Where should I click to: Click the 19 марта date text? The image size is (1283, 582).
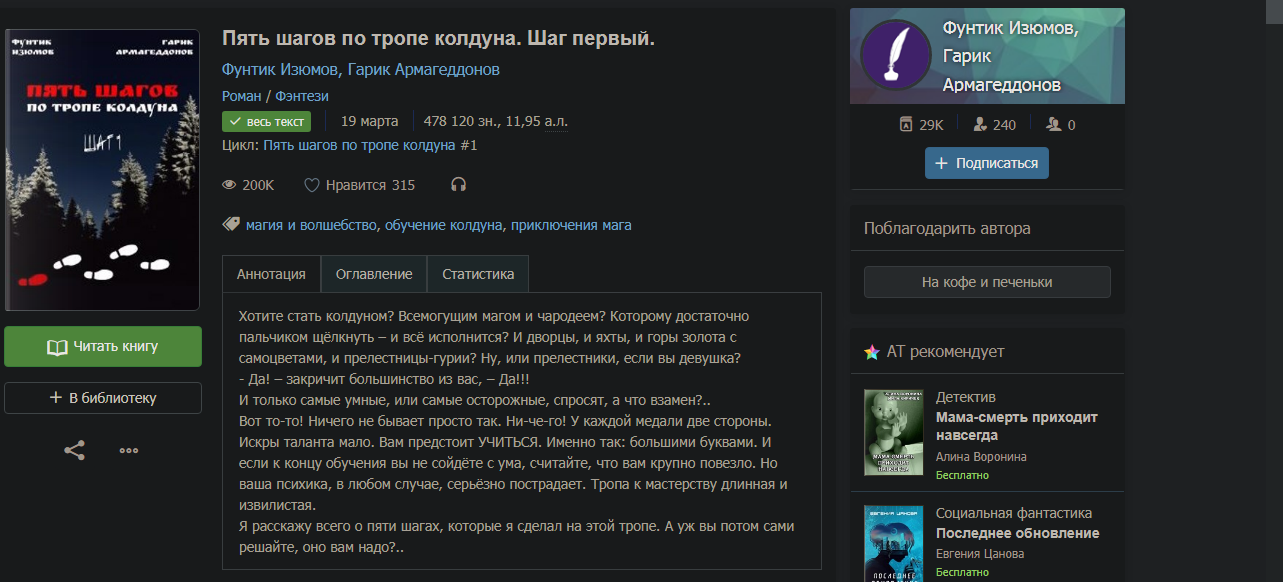point(369,121)
